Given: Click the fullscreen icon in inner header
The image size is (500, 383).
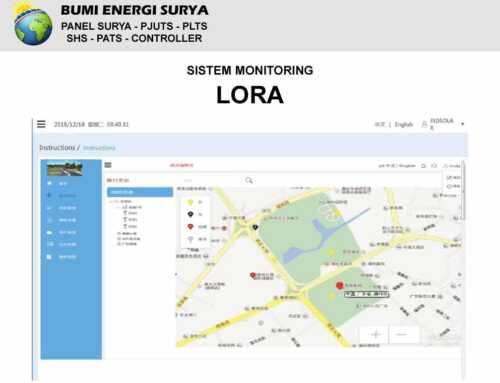Looking at the screenshot, I should click(x=434, y=166).
